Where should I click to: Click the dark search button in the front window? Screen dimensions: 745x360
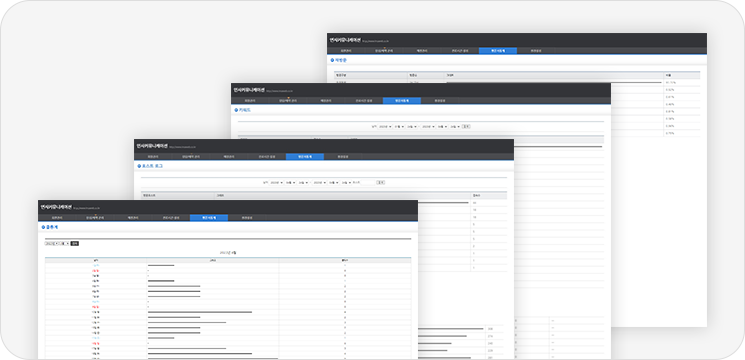coord(75,243)
